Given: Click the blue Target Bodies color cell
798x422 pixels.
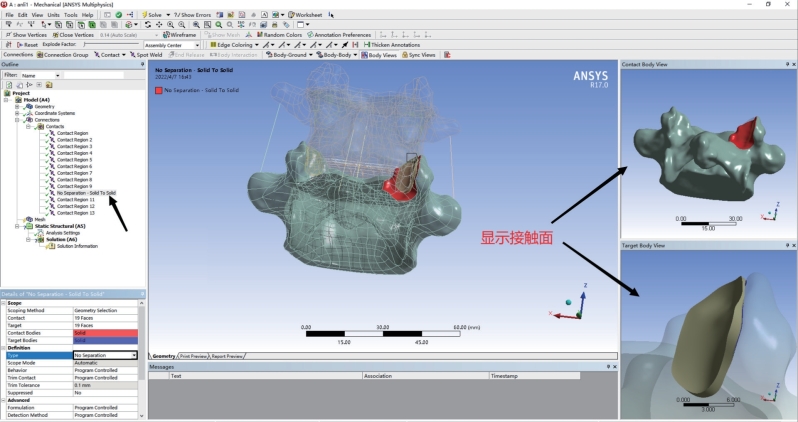Looking at the screenshot, I should coord(105,340).
